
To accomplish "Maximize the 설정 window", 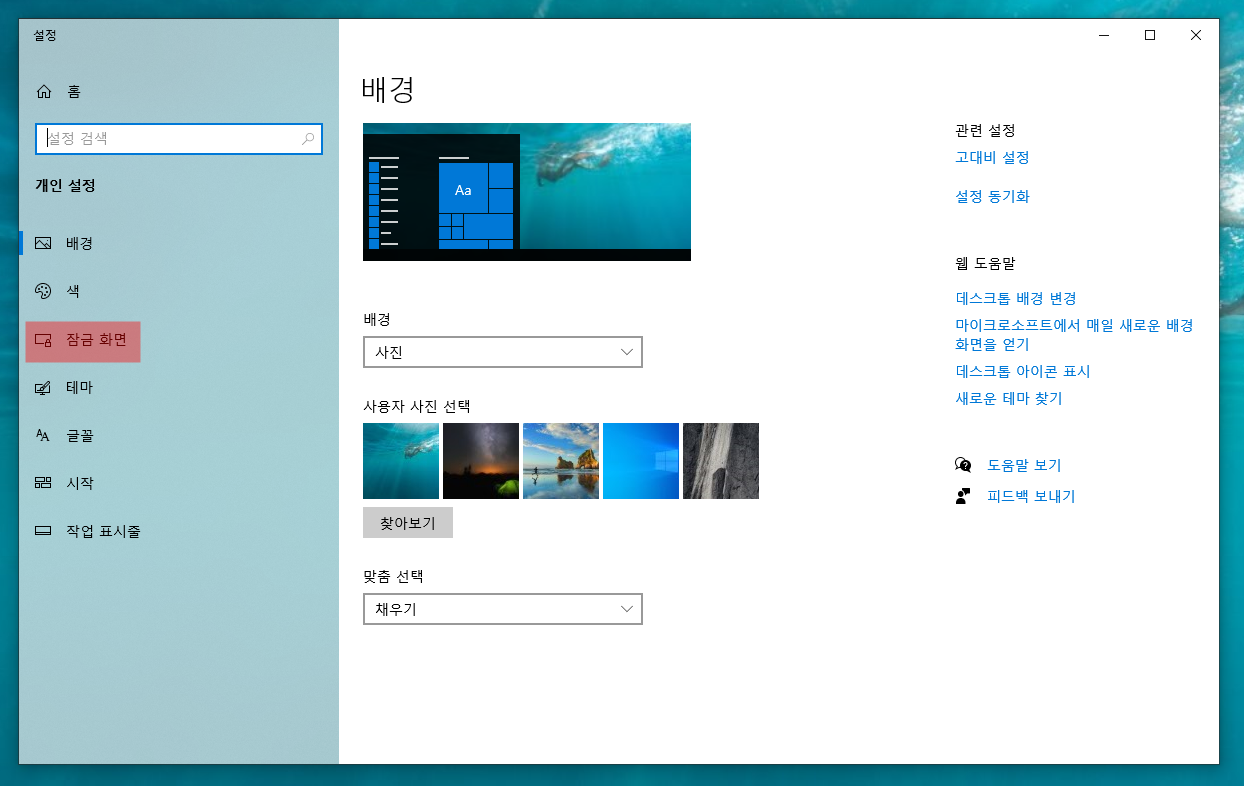I will tap(1150, 35).
